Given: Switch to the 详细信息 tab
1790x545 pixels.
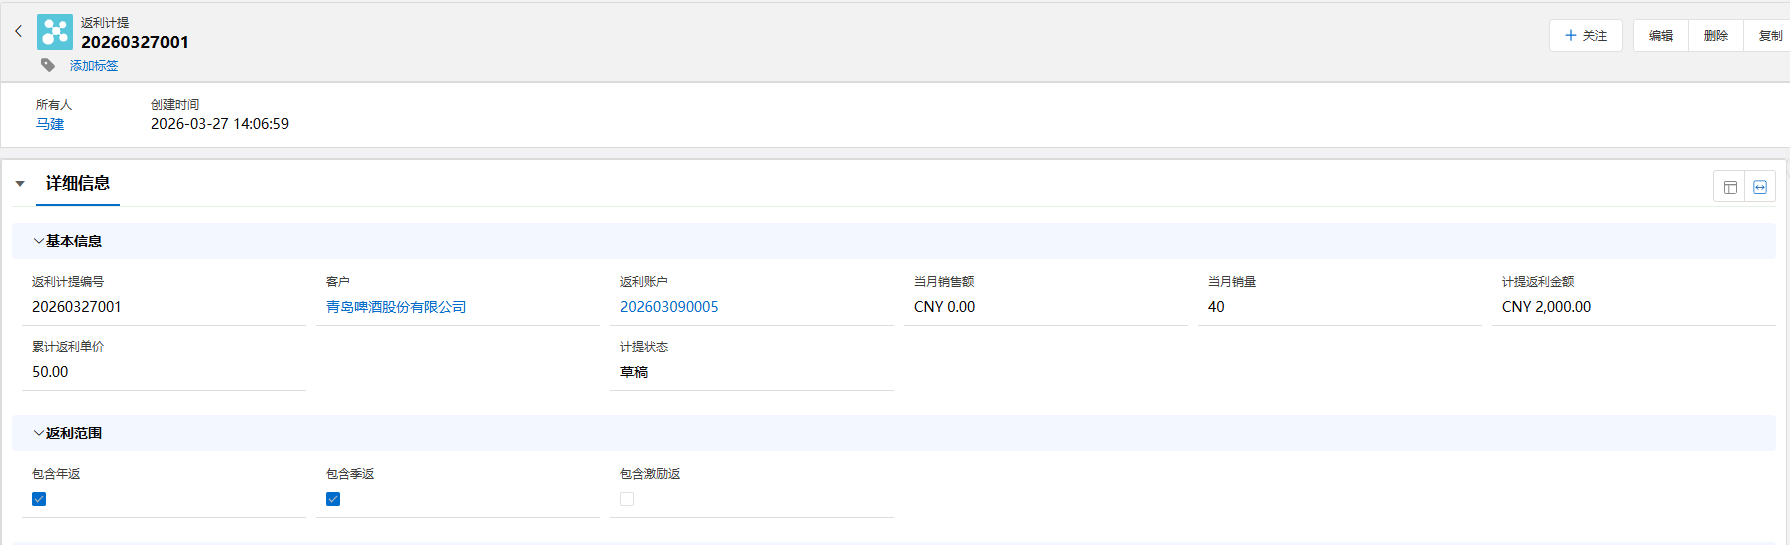Looking at the screenshot, I should (78, 184).
